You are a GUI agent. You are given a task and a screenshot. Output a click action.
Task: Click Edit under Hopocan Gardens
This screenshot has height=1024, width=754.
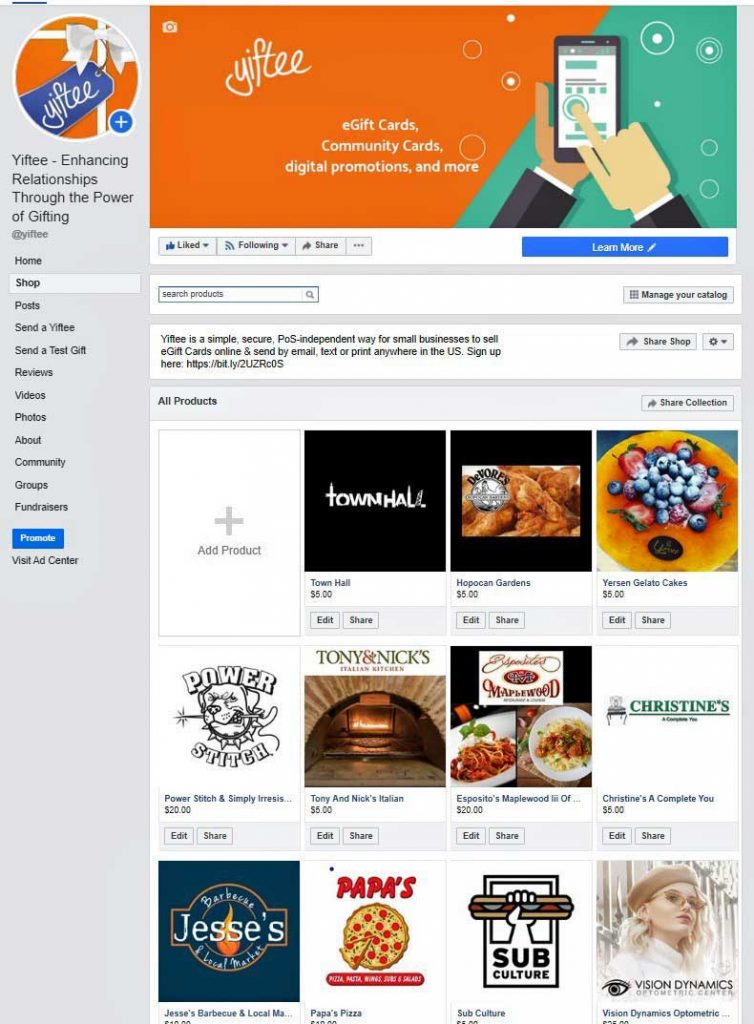coord(471,620)
